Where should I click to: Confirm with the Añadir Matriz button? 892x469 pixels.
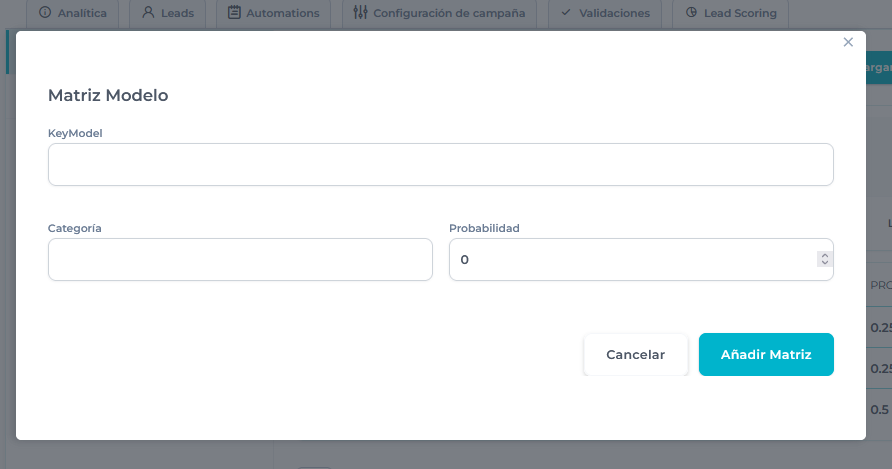[766, 354]
